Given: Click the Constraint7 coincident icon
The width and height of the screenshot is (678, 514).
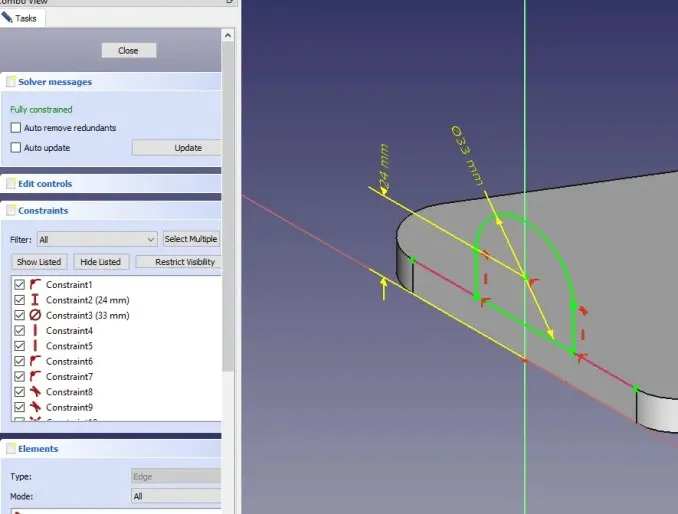Looking at the screenshot, I should pyautogui.click(x=35, y=377).
